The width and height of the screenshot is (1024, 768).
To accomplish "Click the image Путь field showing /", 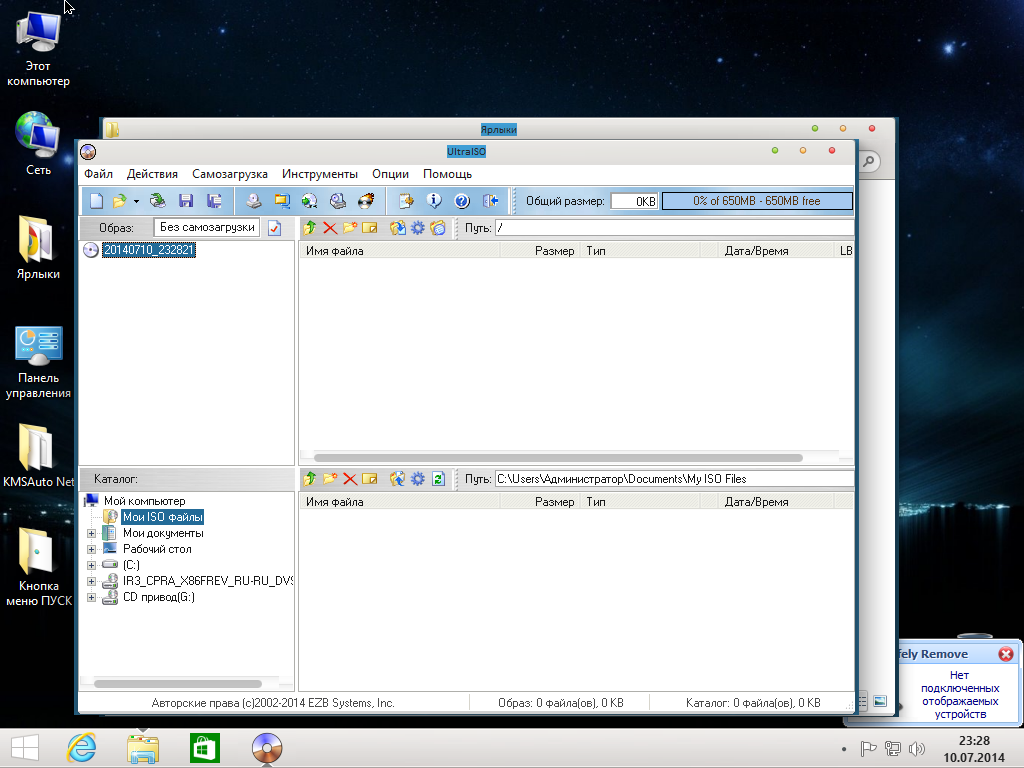I will pyautogui.click(x=675, y=228).
